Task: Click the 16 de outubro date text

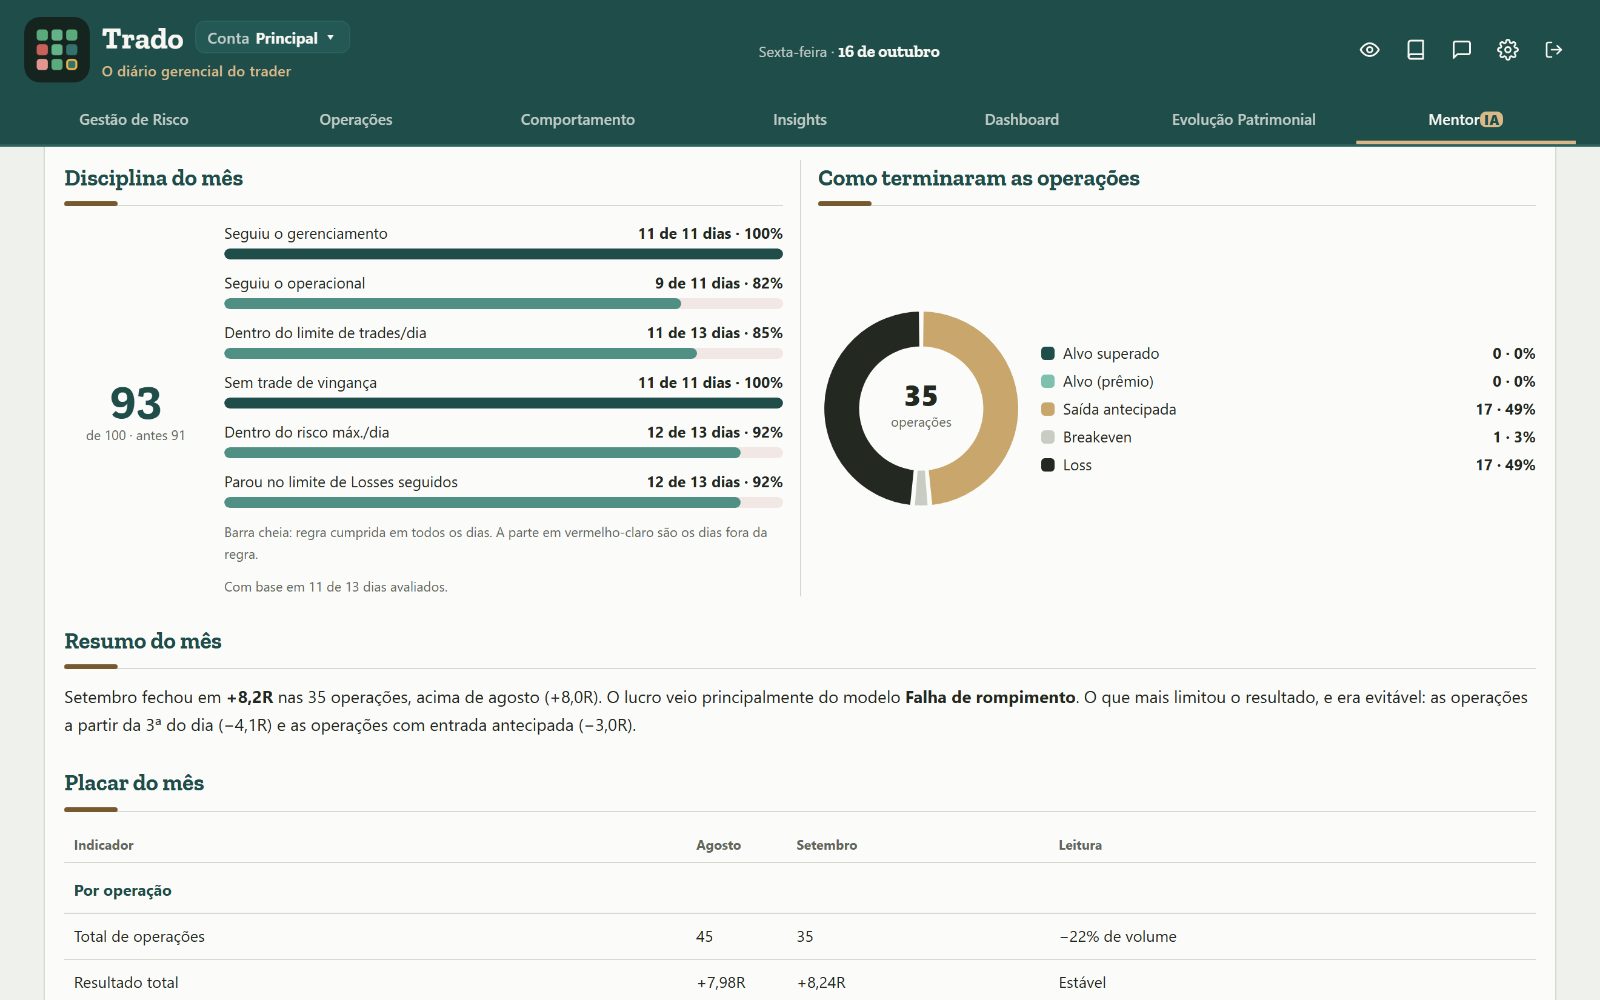Action: pos(889,52)
